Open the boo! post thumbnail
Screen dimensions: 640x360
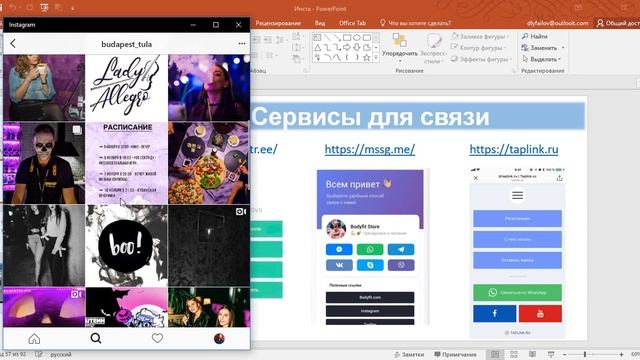pos(127,246)
